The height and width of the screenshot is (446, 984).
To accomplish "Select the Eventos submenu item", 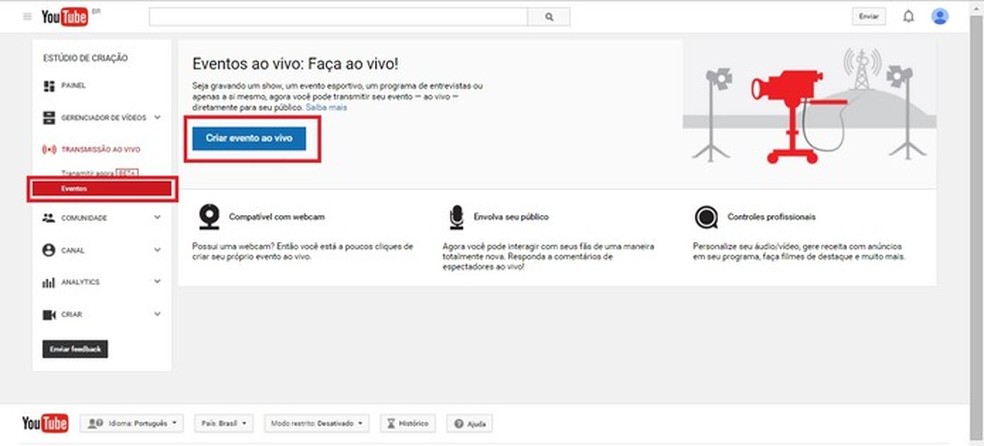I will [102, 189].
